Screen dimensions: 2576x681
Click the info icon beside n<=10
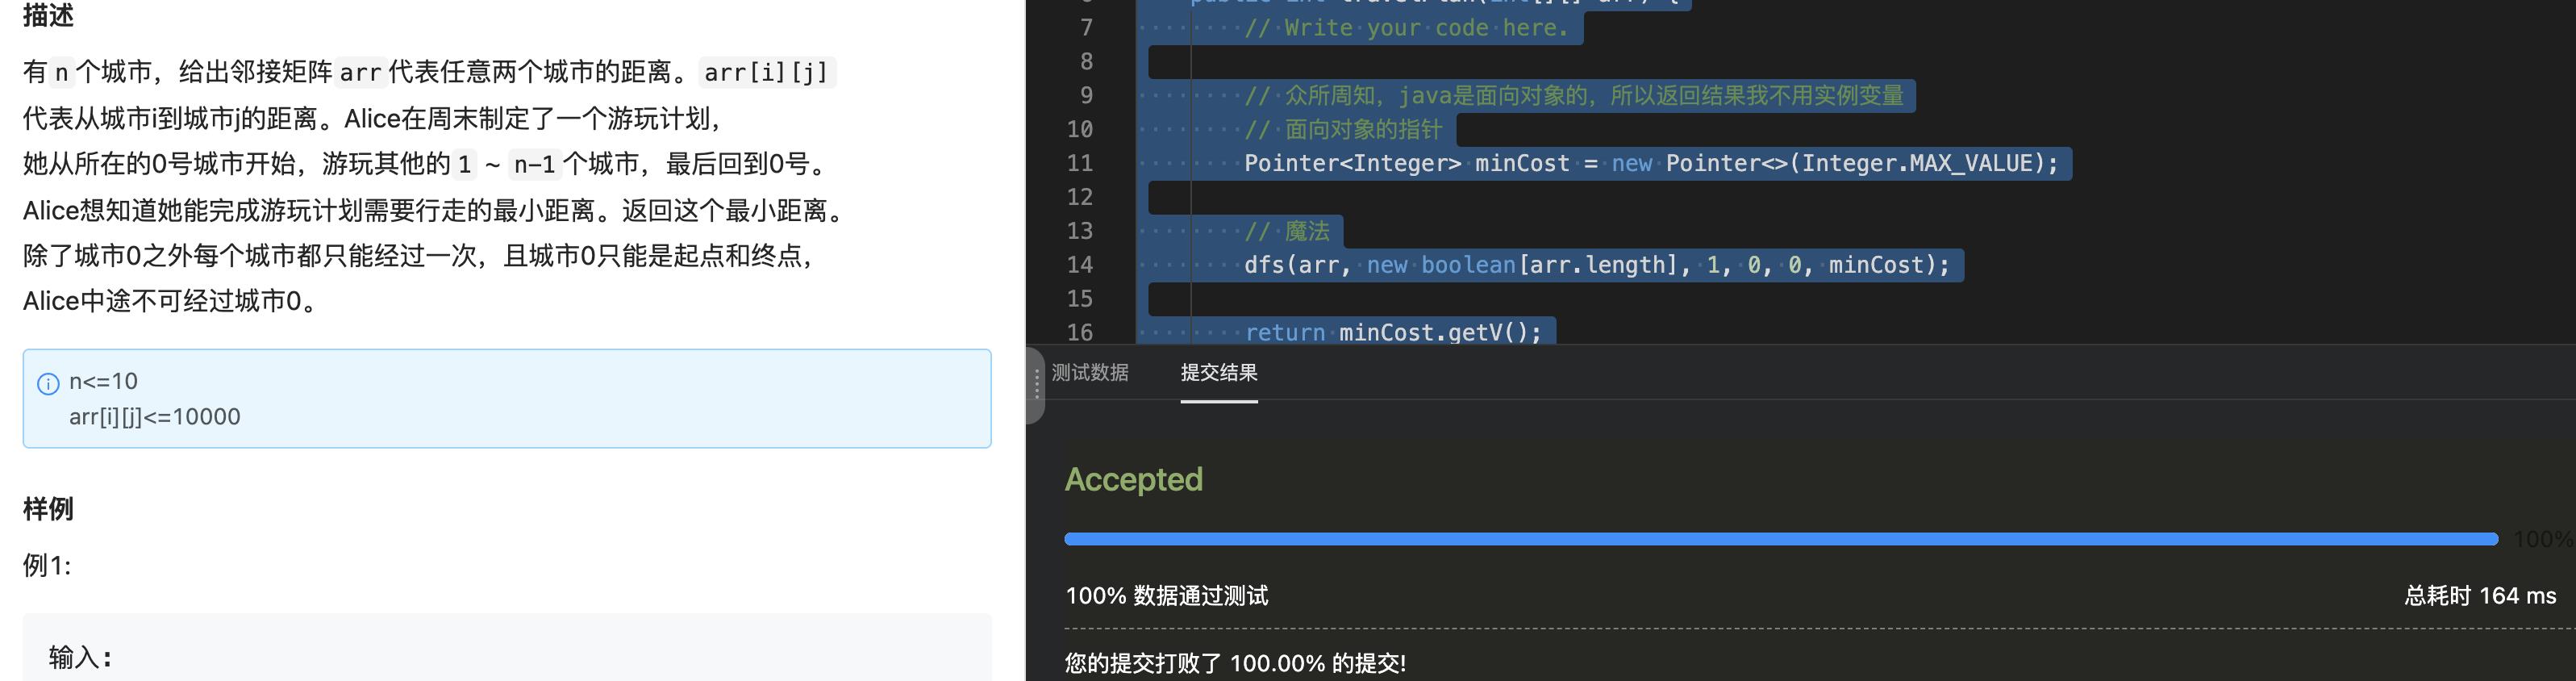click(48, 384)
